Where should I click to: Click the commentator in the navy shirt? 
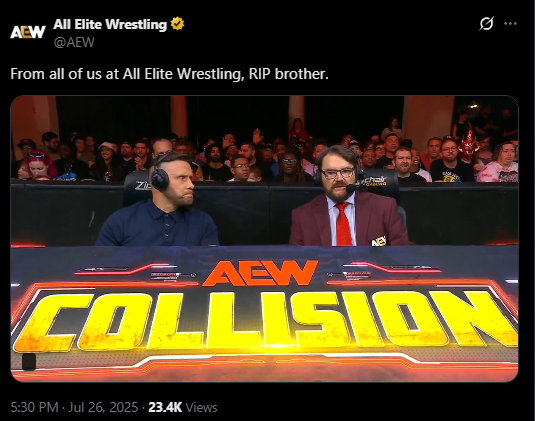(160, 200)
